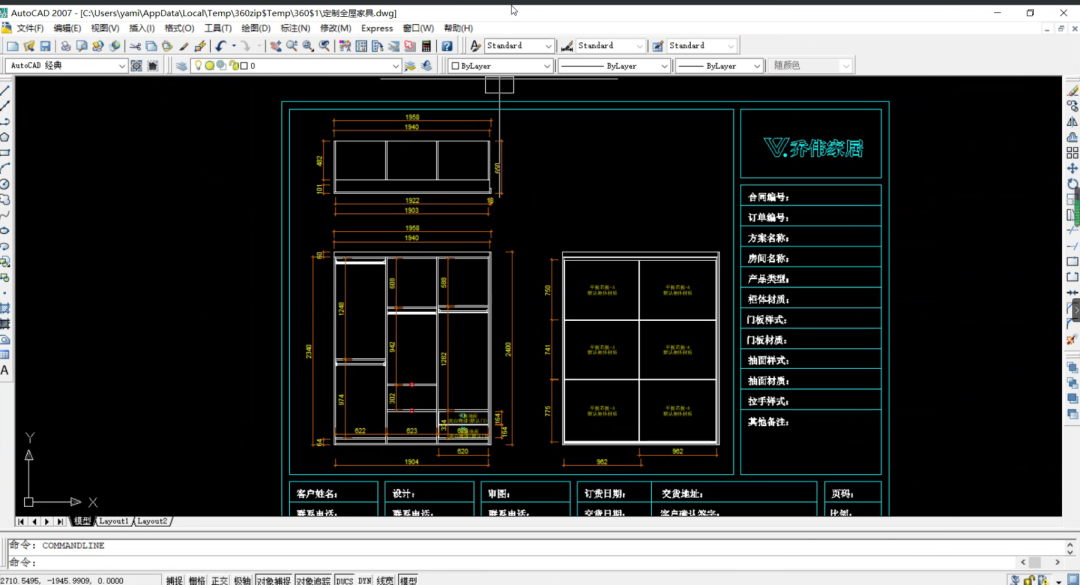This screenshot has height=585, width=1080.
Task: Open the Layer Properties Manager icon
Action: coord(182,66)
